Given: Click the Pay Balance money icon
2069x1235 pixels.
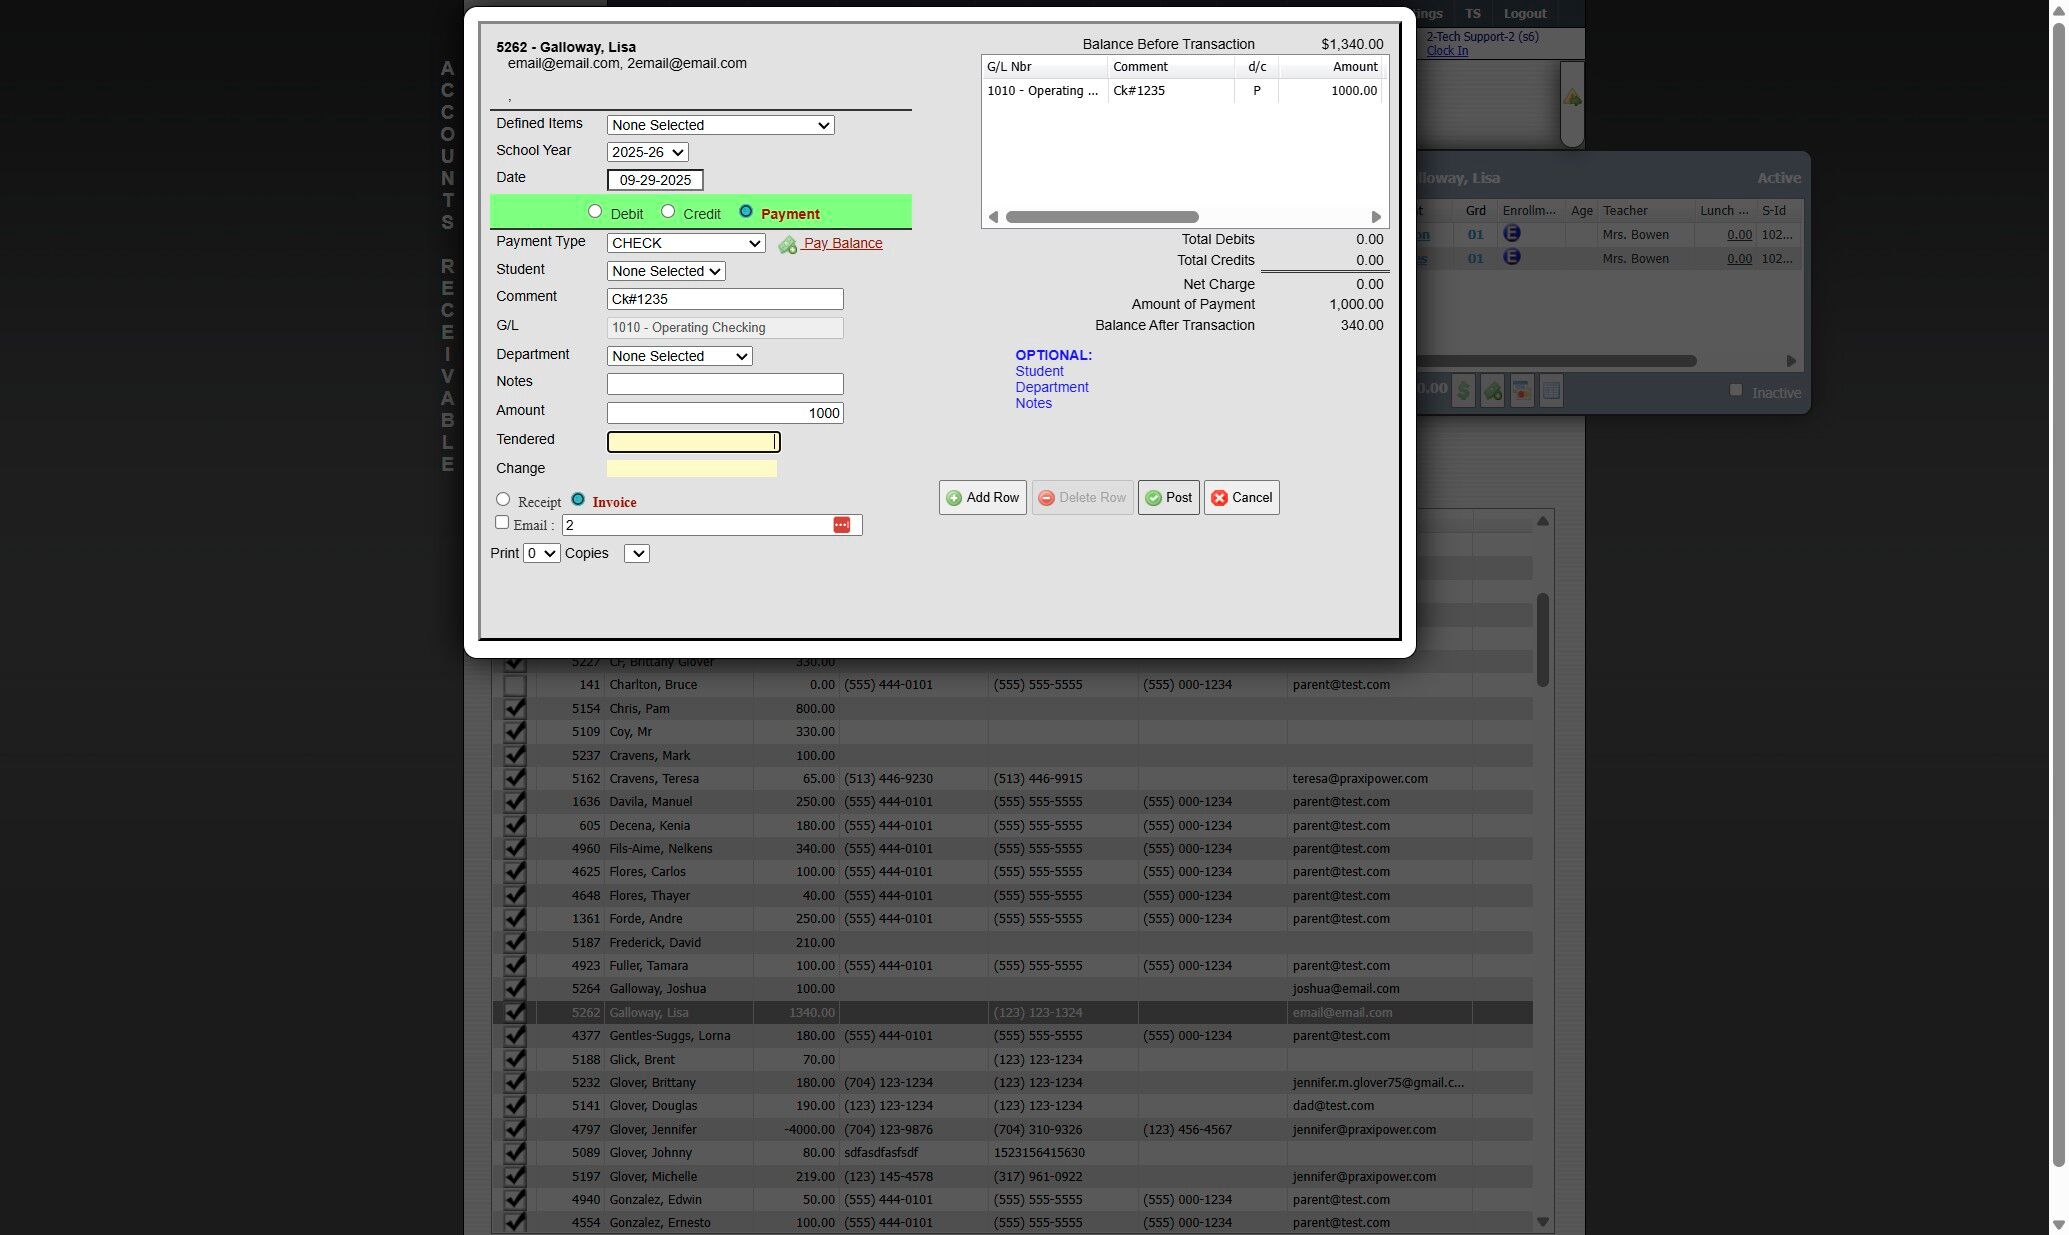Looking at the screenshot, I should (787, 244).
